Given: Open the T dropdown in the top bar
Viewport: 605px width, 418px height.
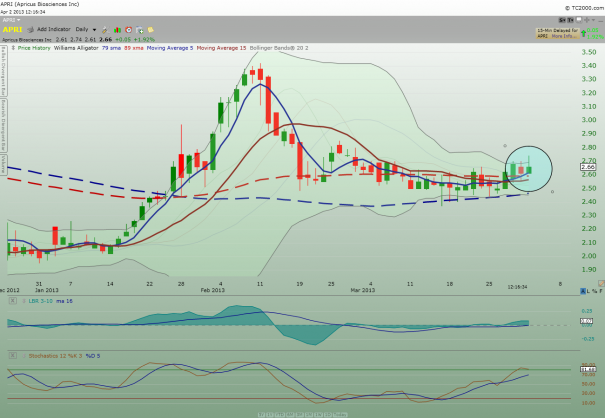Looking at the screenshot, I should [570, 20].
